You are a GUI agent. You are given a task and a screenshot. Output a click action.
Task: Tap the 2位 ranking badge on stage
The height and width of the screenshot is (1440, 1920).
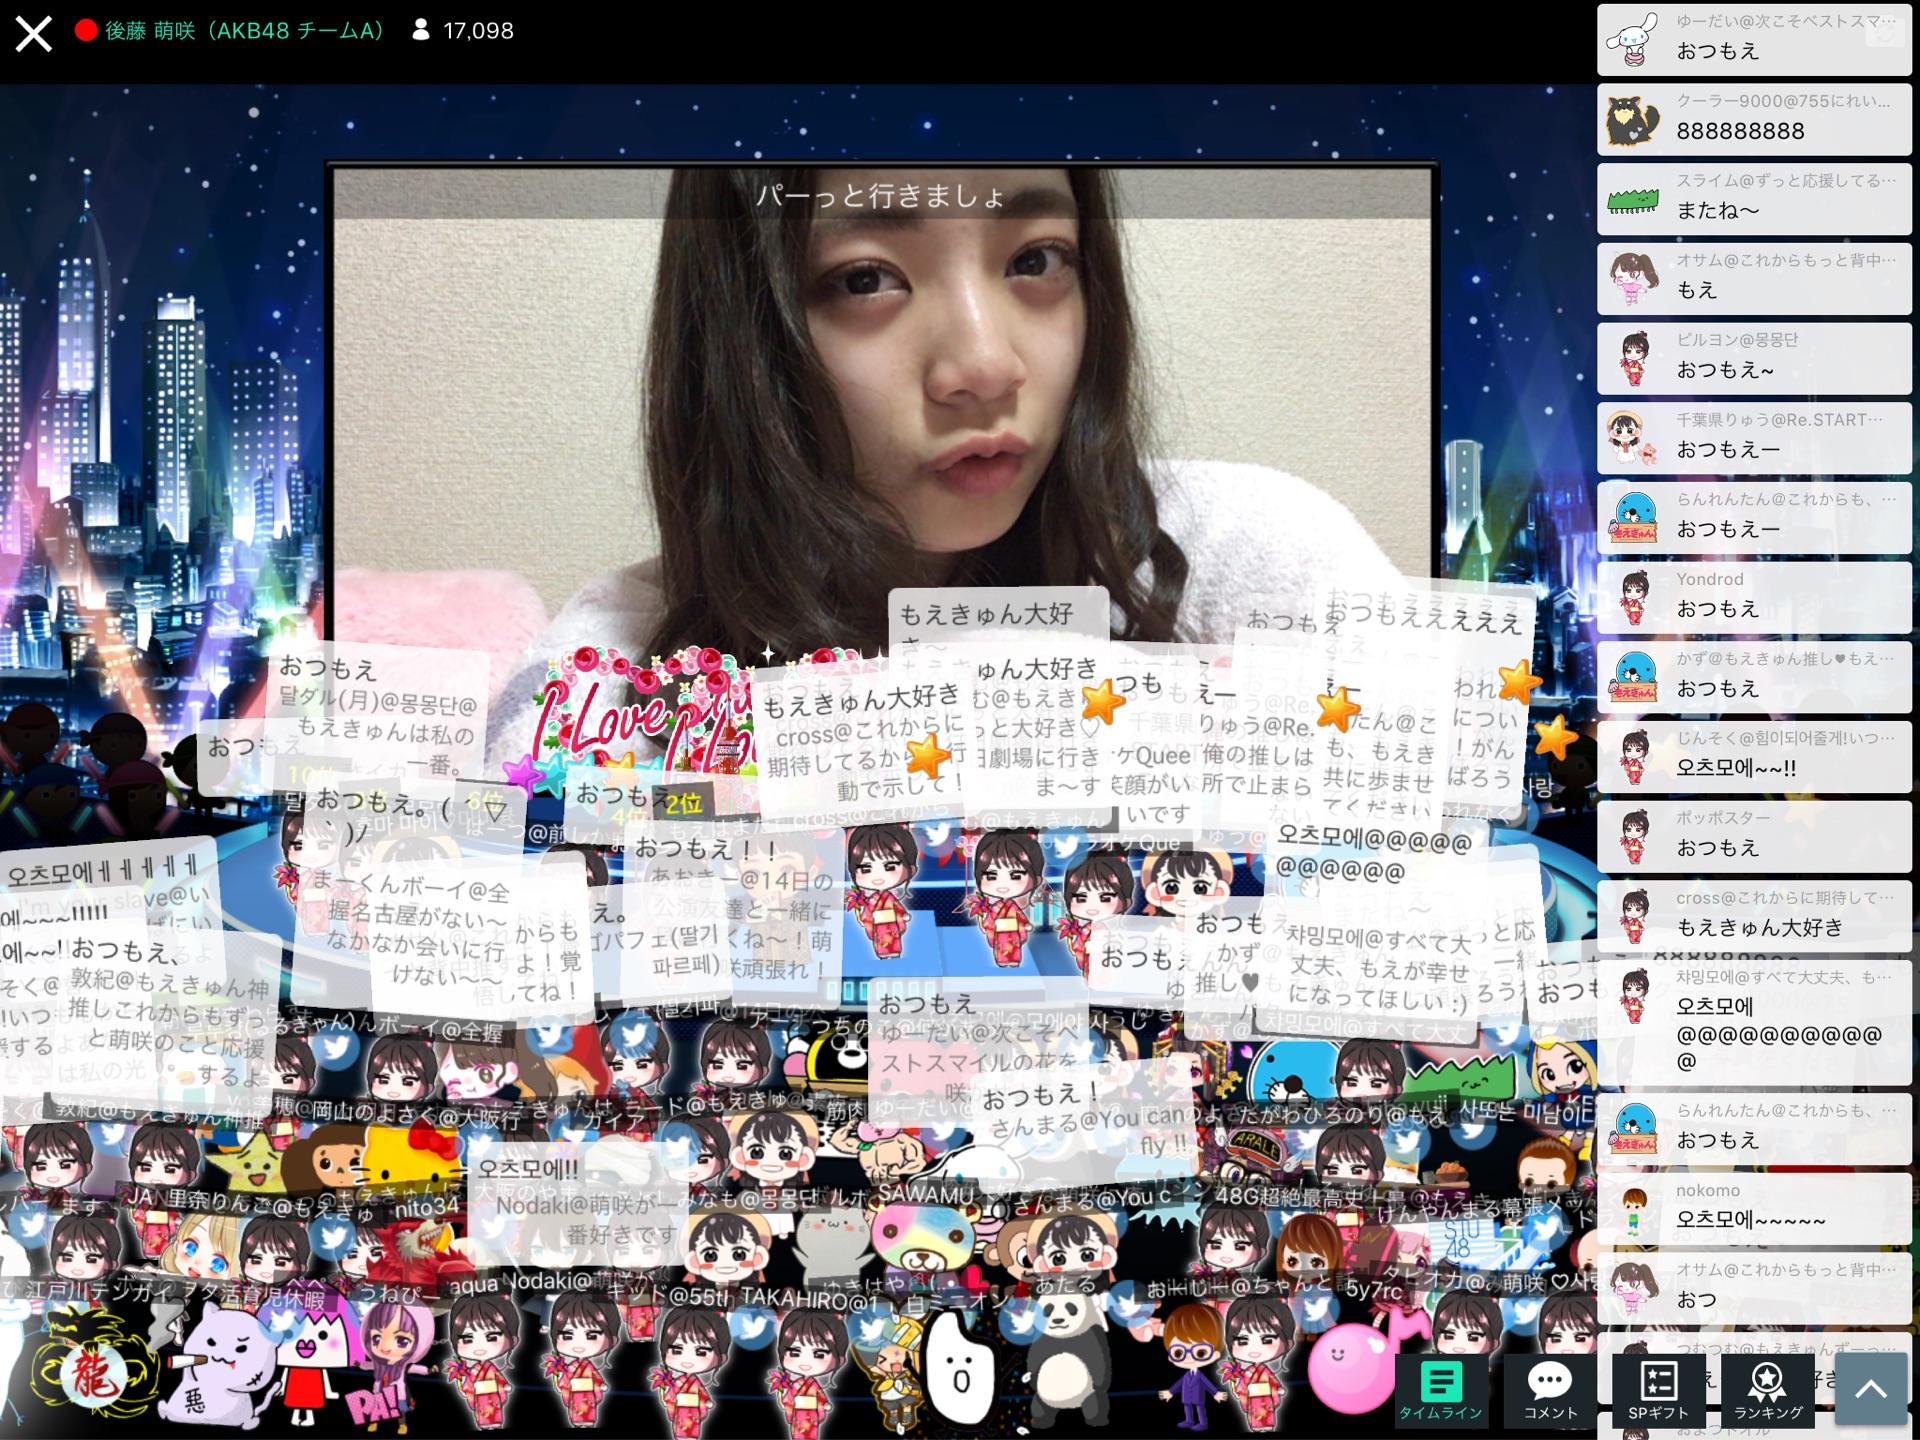(684, 803)
